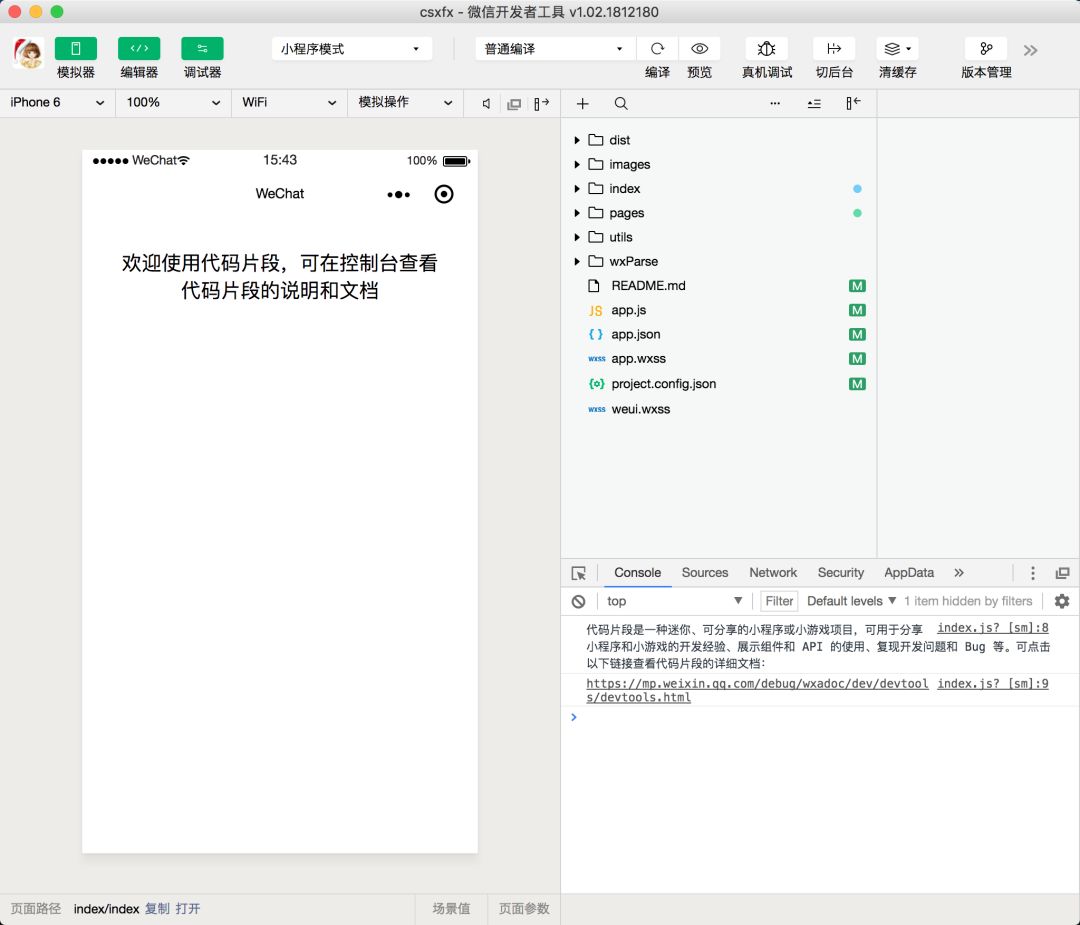Image resolution: width=1080 pixels, height=925 pixels.
Task: Add a new file with plus icon
Action: (583, 103)
